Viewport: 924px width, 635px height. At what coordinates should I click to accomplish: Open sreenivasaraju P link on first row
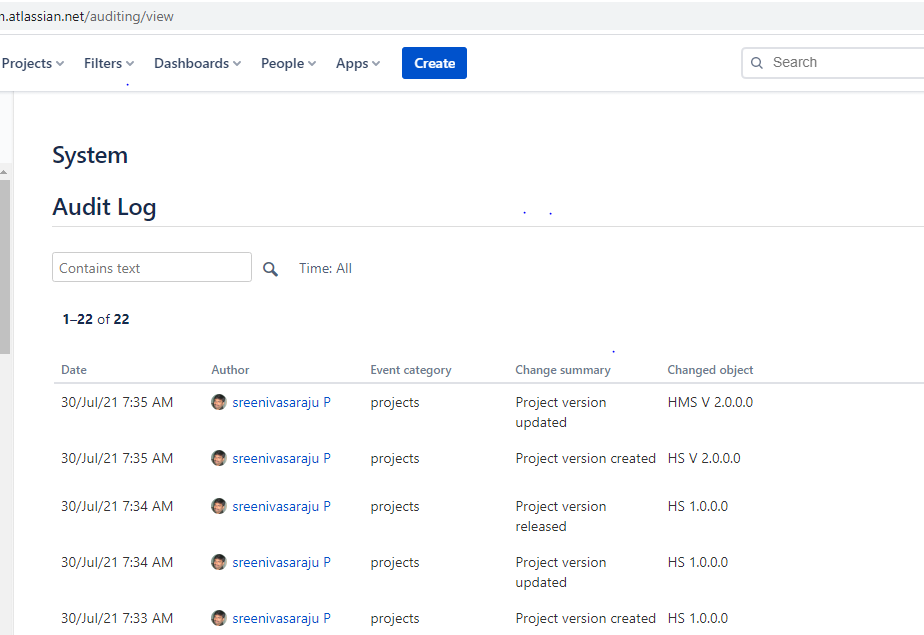pyautogui.click(x=281, y=402)
